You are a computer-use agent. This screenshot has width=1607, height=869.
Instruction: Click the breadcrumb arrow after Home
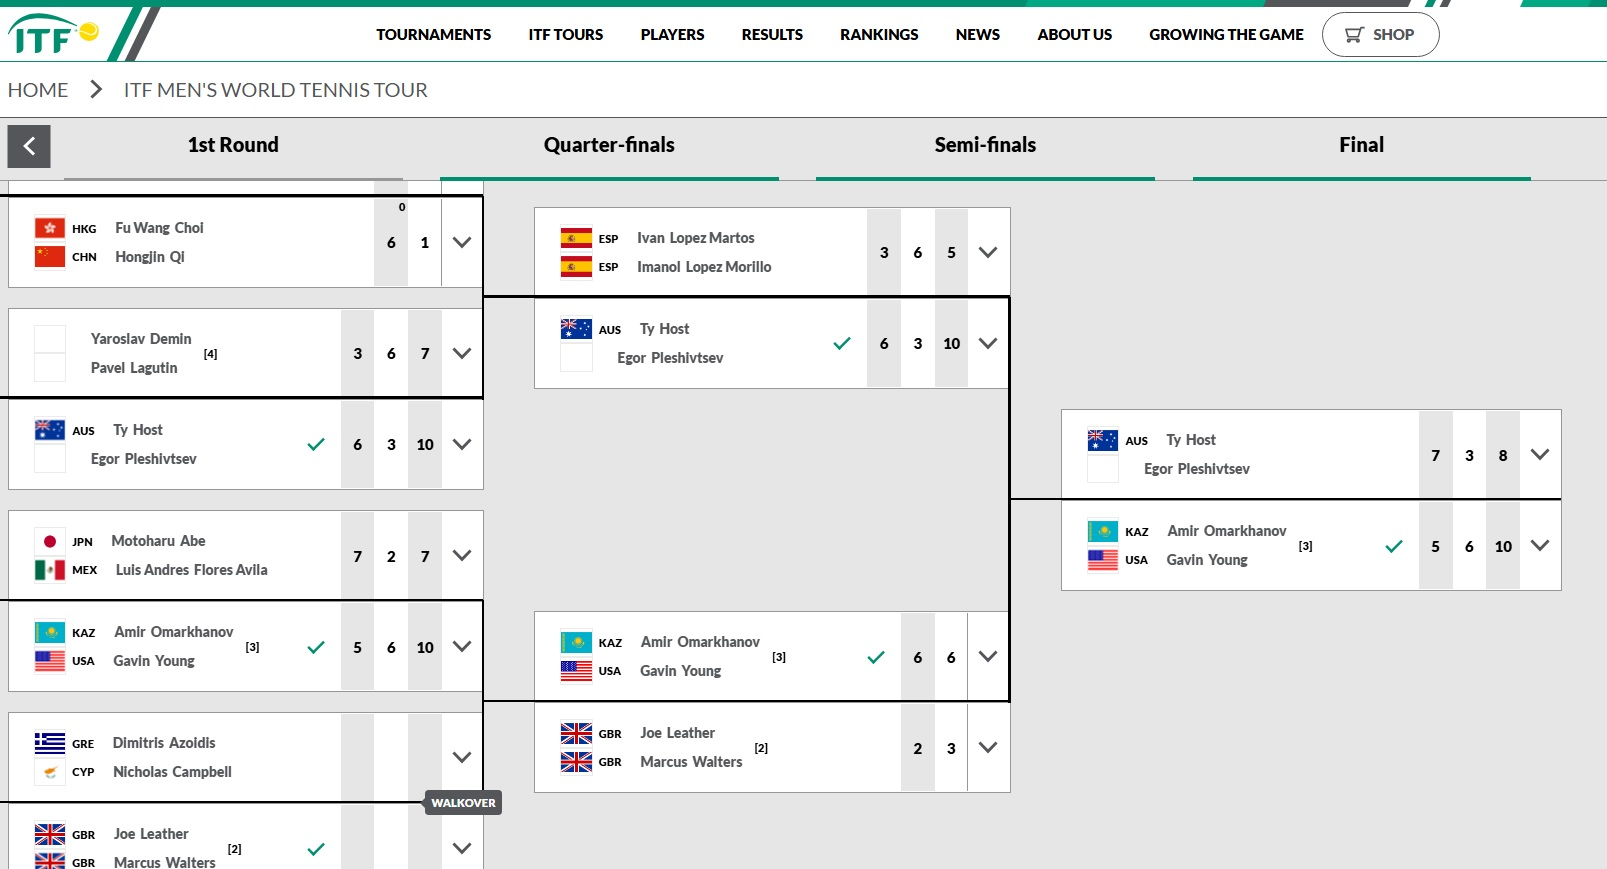(96, 90)
